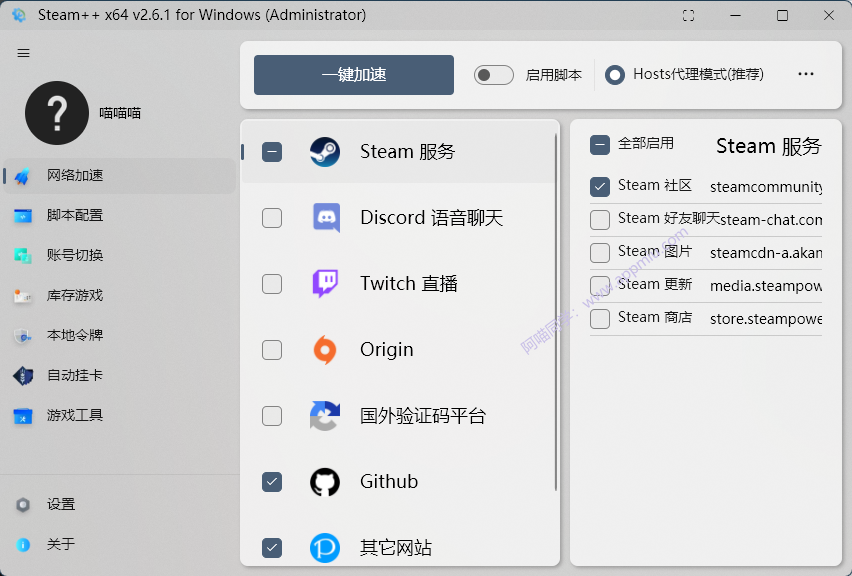
Task: Click the service list vertical scrollbar
Action: [x=556, y=312]
